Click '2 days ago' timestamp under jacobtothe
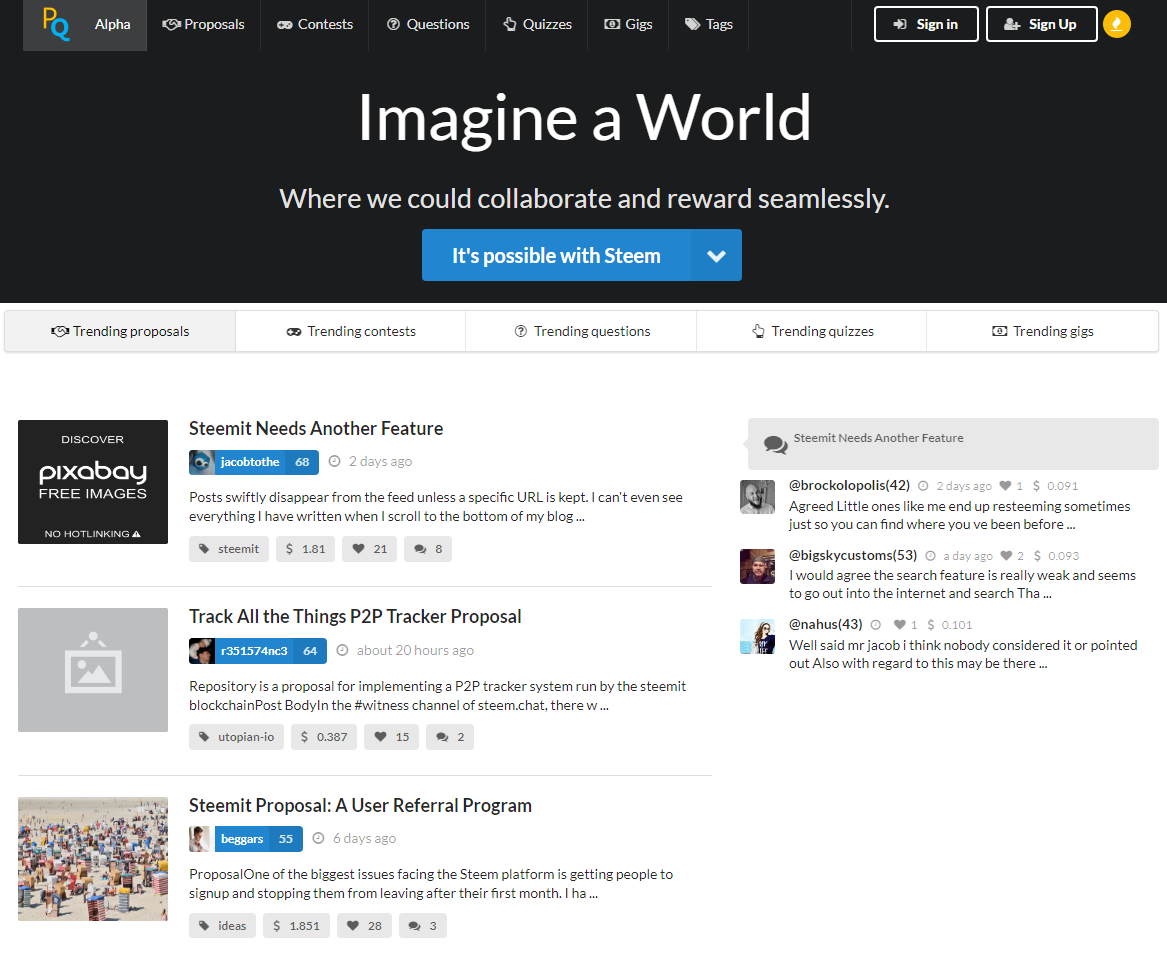1167x961 pixels. click(380, 462)
